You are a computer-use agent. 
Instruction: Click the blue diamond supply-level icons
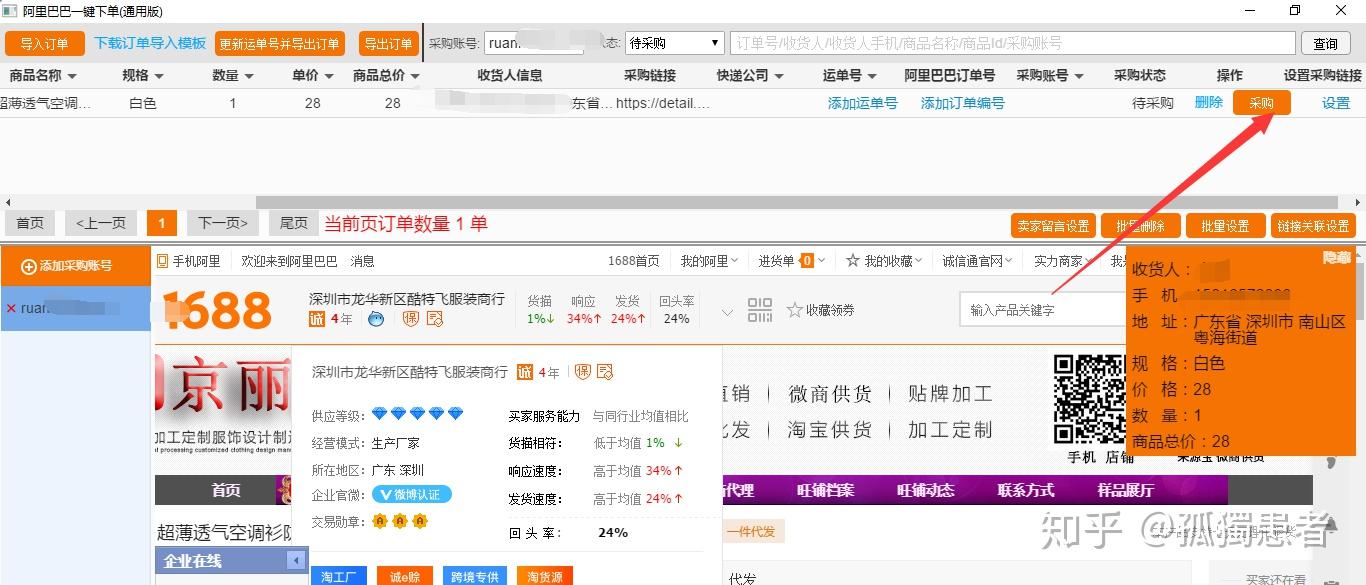point(418,414)
